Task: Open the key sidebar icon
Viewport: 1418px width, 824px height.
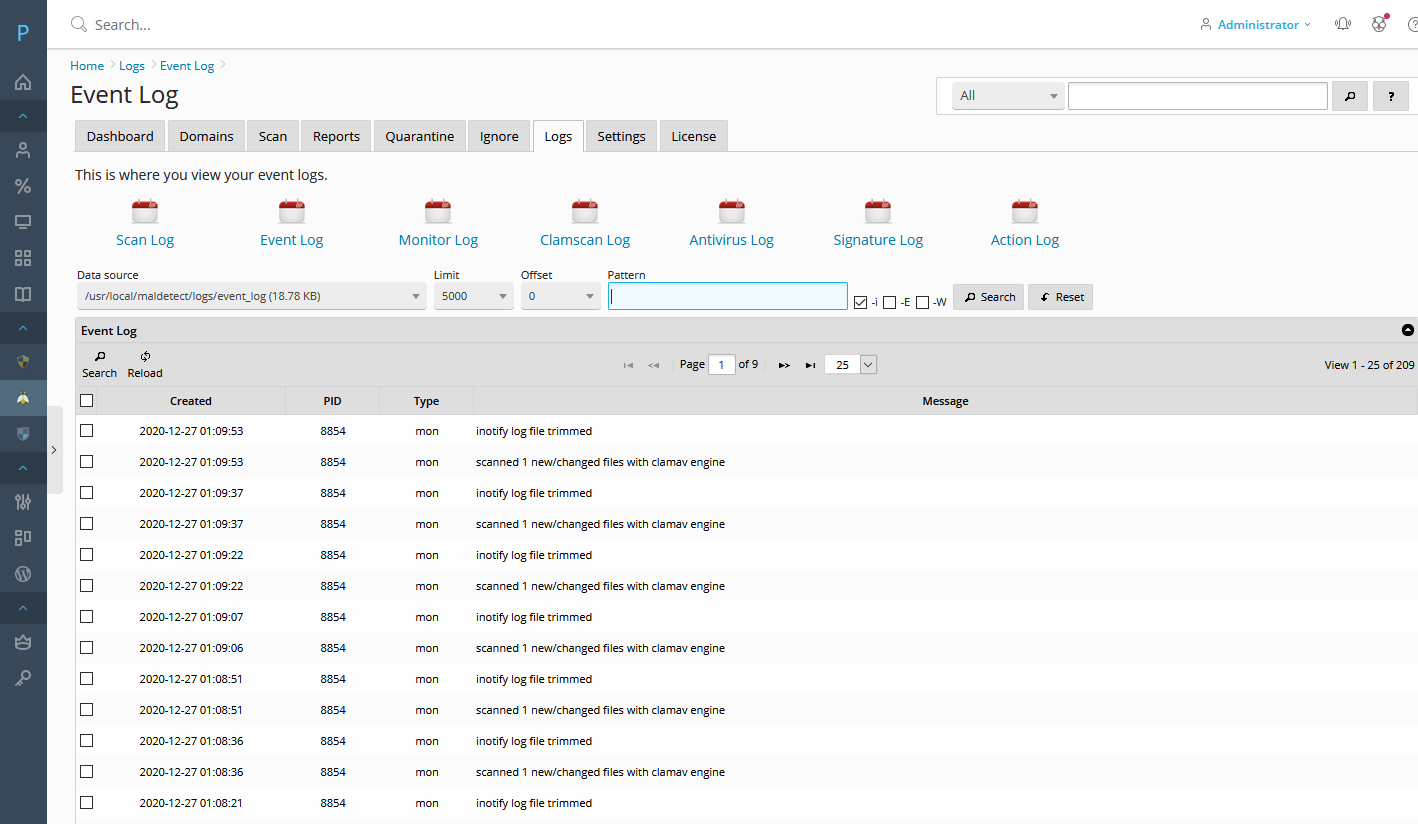Action: click(23, 678)
